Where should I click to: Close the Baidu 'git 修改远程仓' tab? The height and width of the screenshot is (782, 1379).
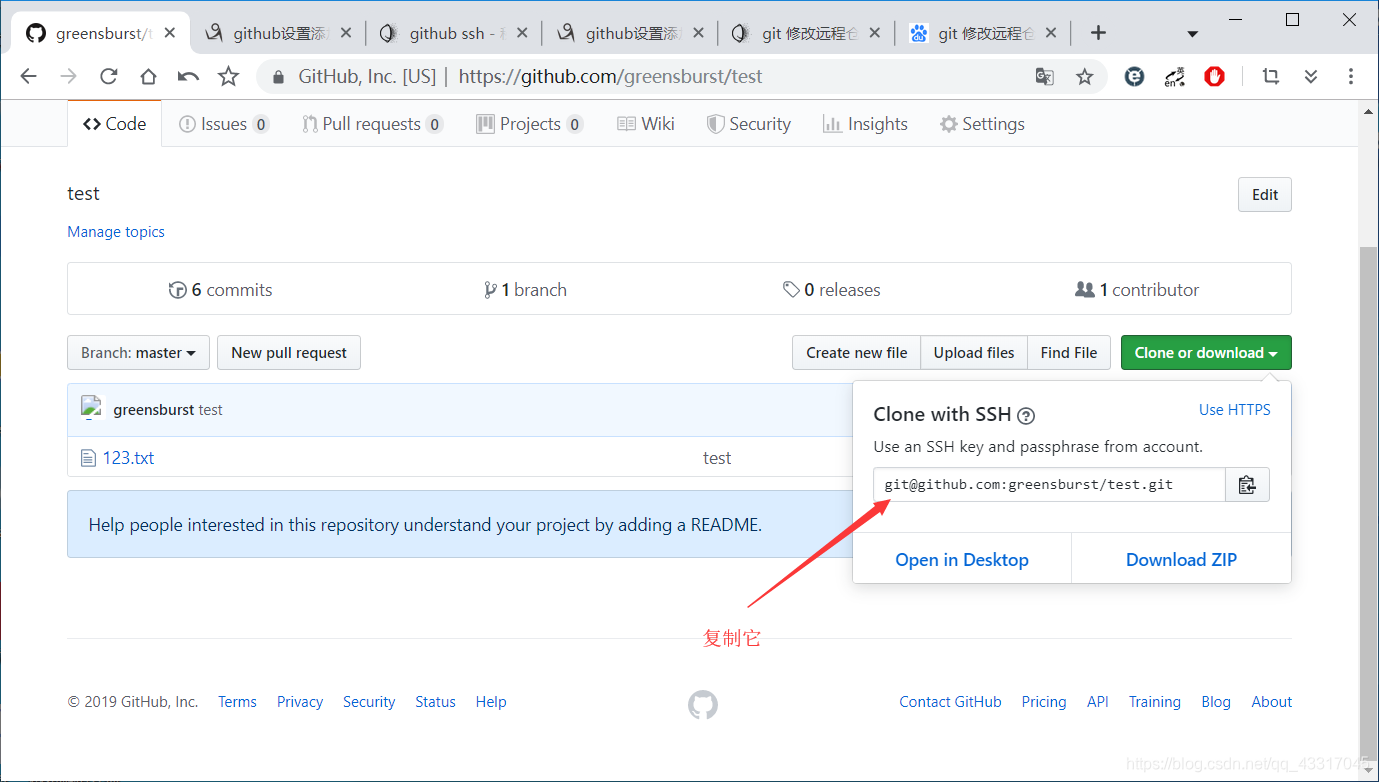1050,33
